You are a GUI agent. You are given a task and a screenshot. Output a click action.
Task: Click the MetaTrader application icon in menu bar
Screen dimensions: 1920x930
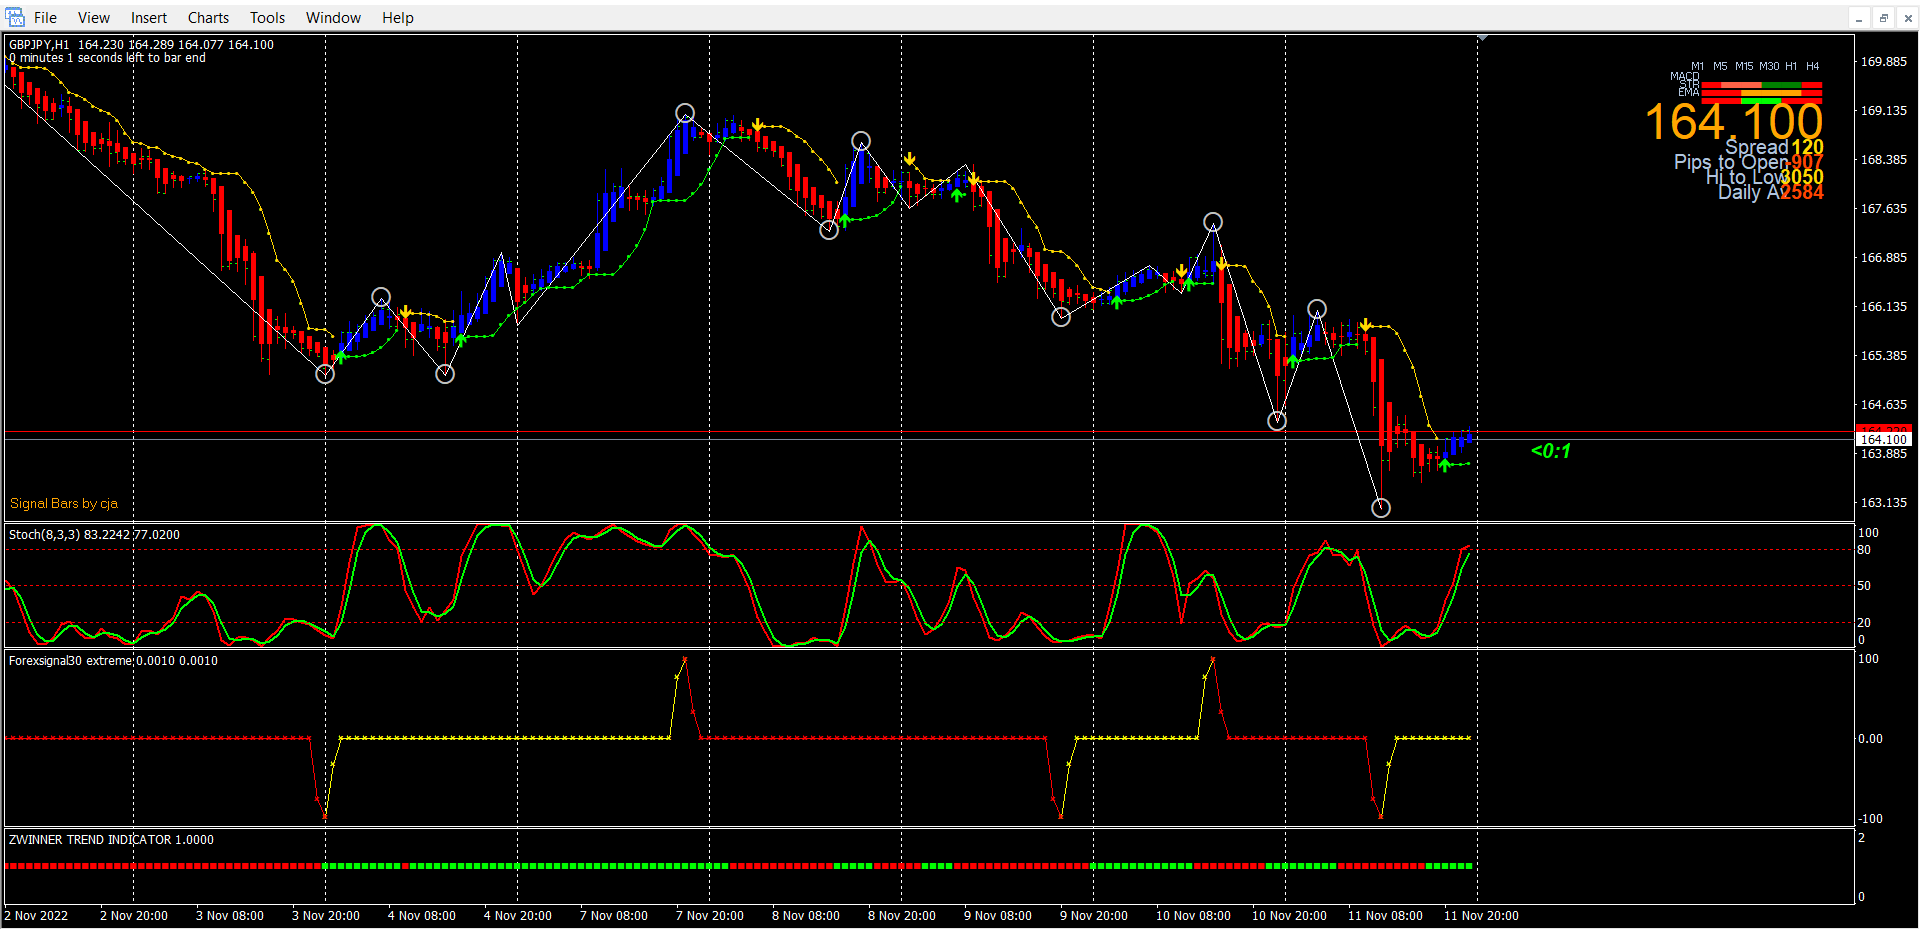[x=15, y=17]
